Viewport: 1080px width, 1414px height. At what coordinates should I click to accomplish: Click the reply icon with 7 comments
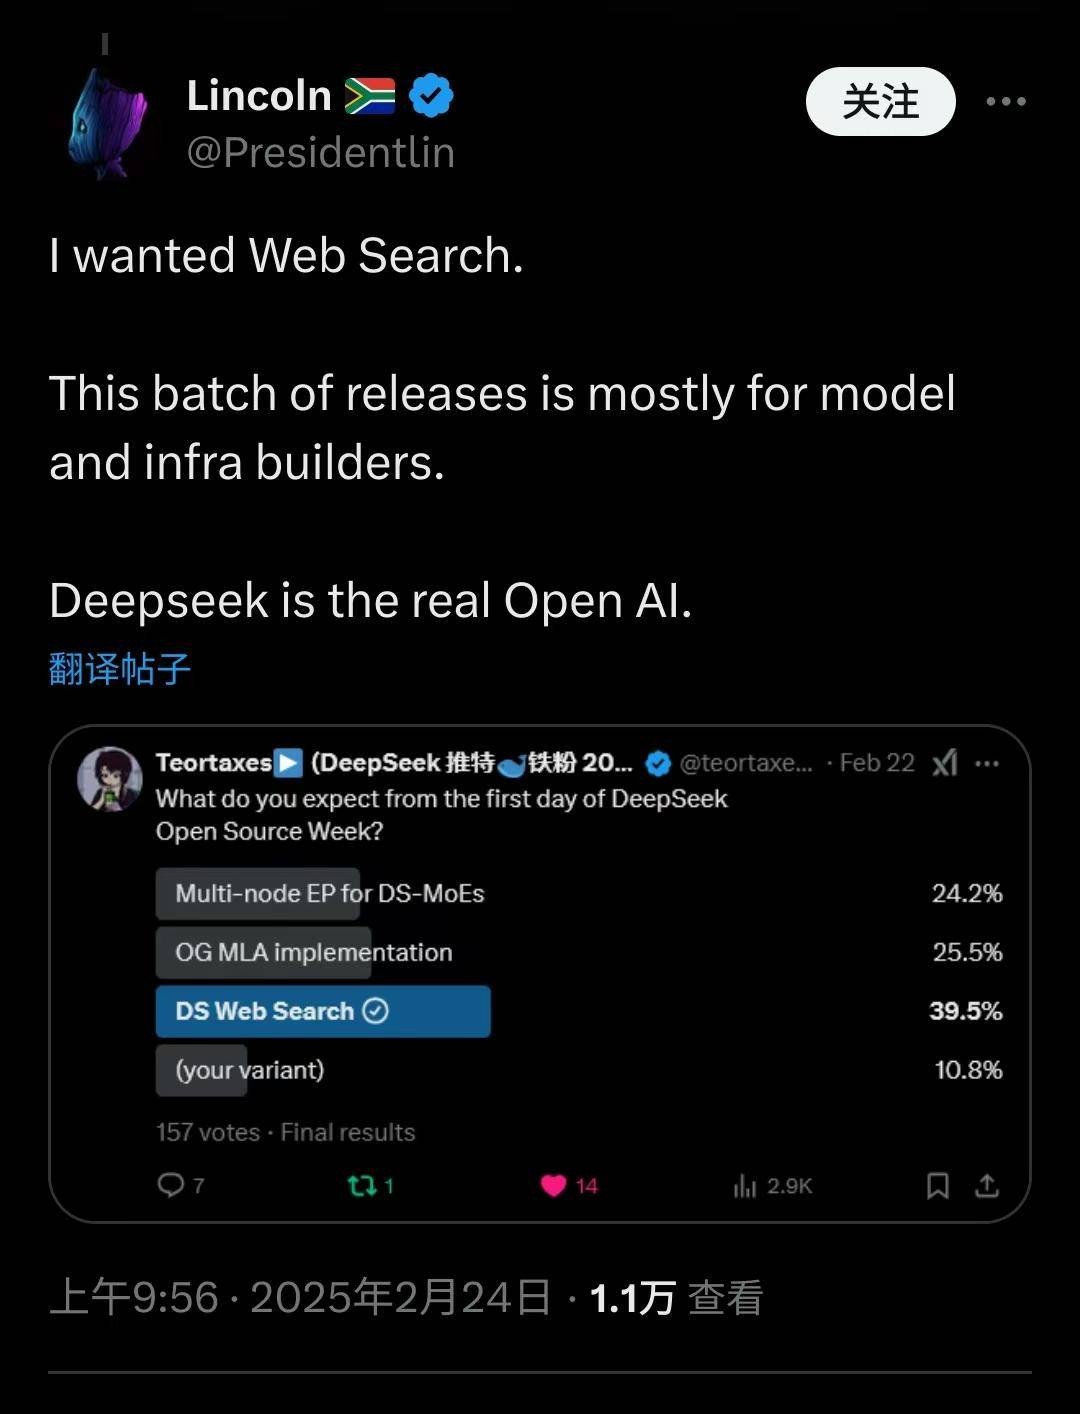[172, 1185]
